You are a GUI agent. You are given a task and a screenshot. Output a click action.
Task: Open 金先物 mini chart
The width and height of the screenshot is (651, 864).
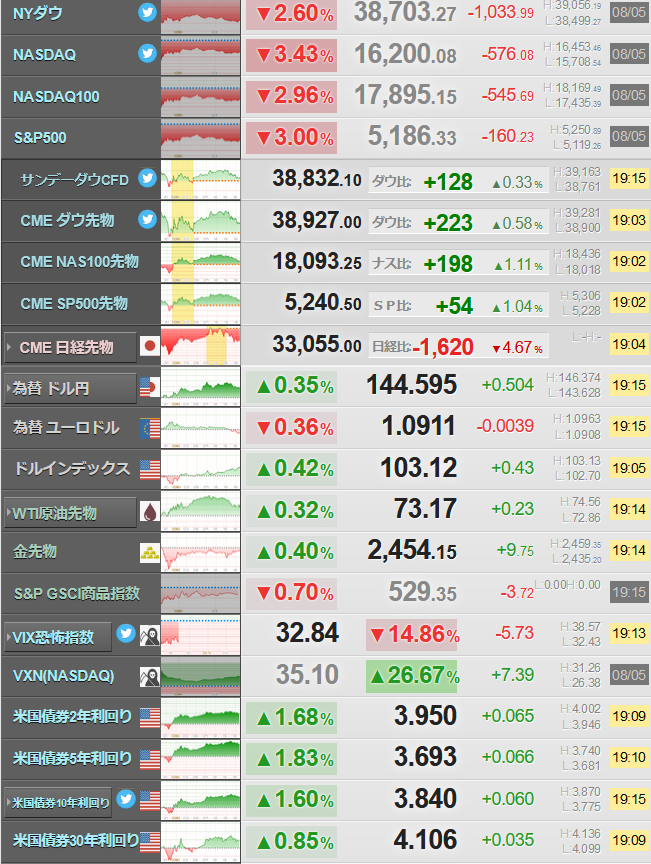[201, 552]
